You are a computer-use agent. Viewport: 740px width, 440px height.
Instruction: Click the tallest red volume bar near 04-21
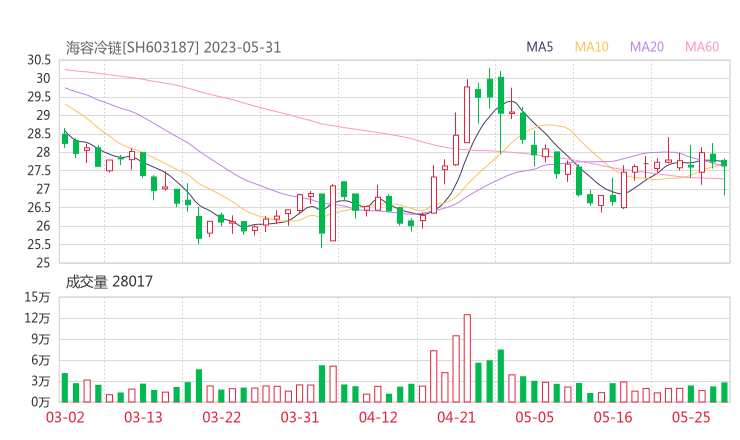[x=467, y=358]
